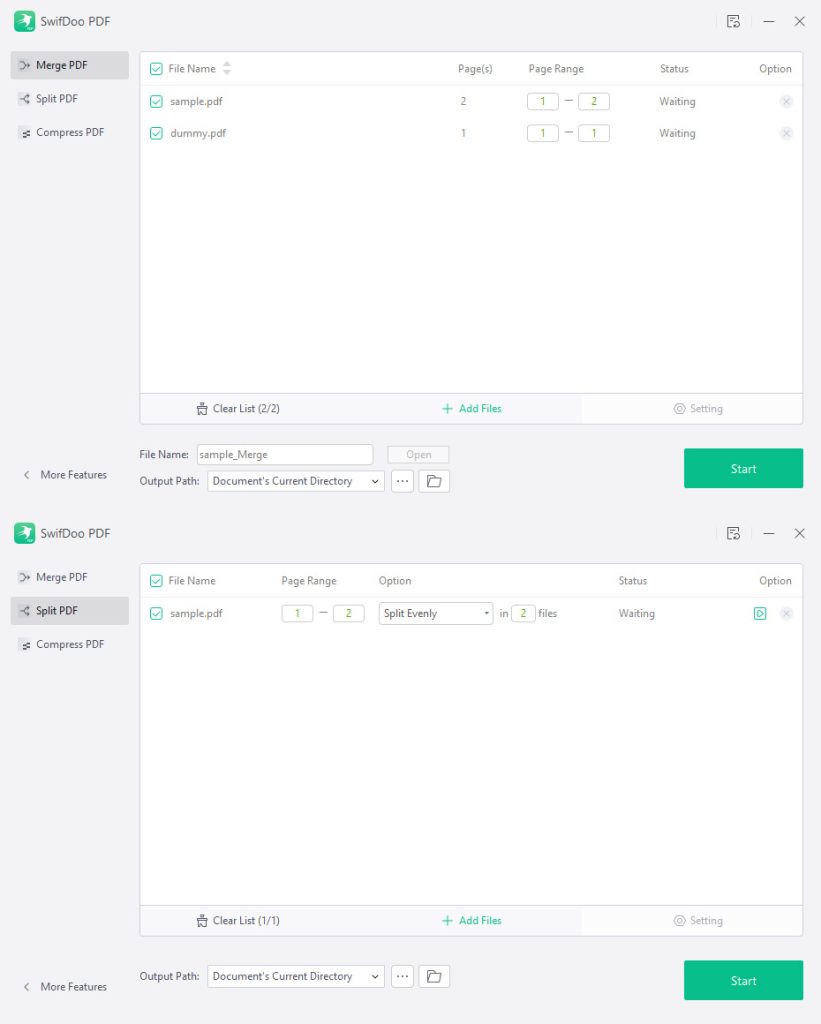Close the Split PDF window

799,534
